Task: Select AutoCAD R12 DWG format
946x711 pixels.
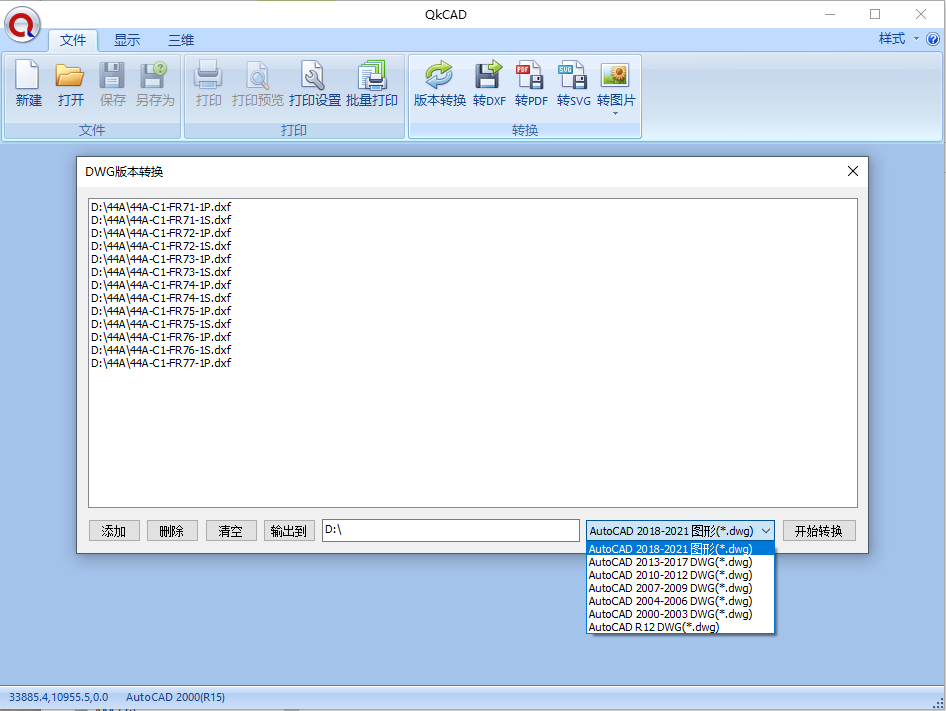Action: coord(680,627)
